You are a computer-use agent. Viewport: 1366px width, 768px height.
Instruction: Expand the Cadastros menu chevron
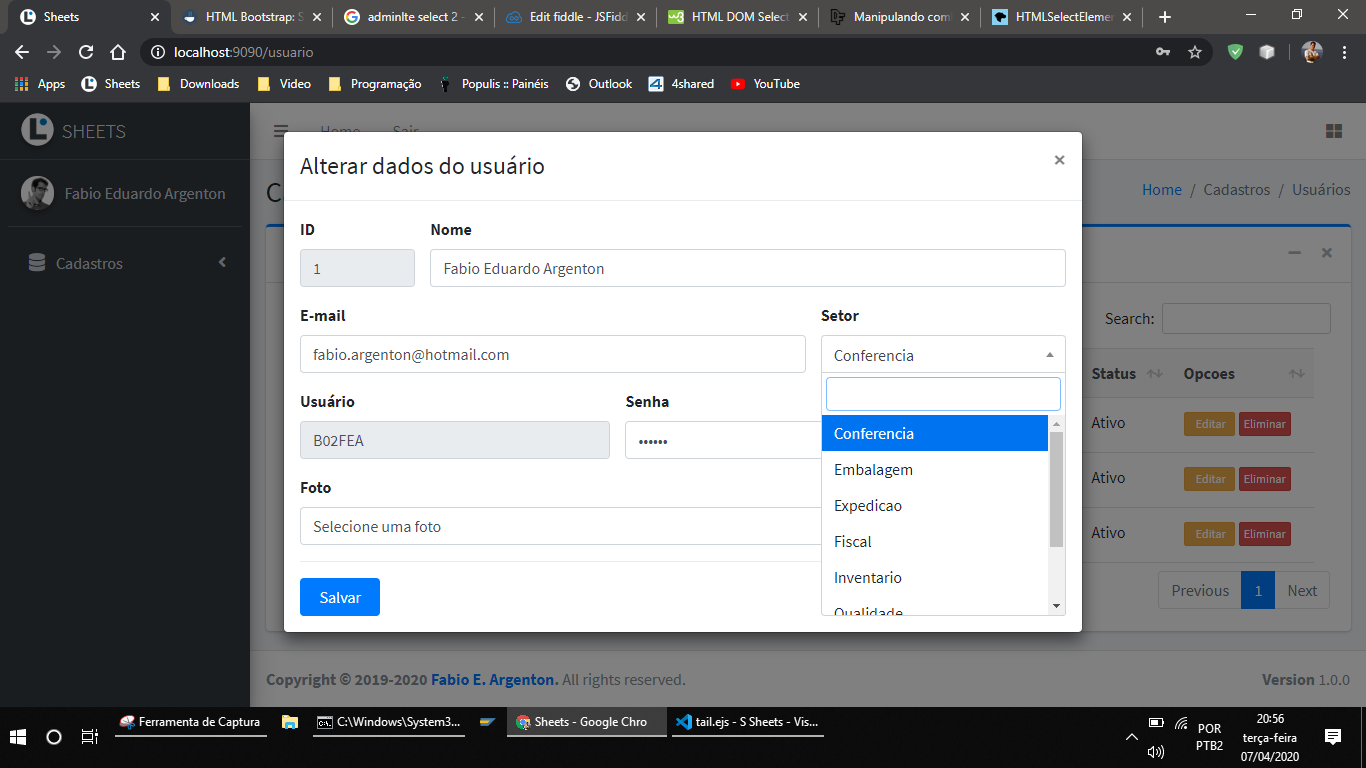[x=222, y=263]
